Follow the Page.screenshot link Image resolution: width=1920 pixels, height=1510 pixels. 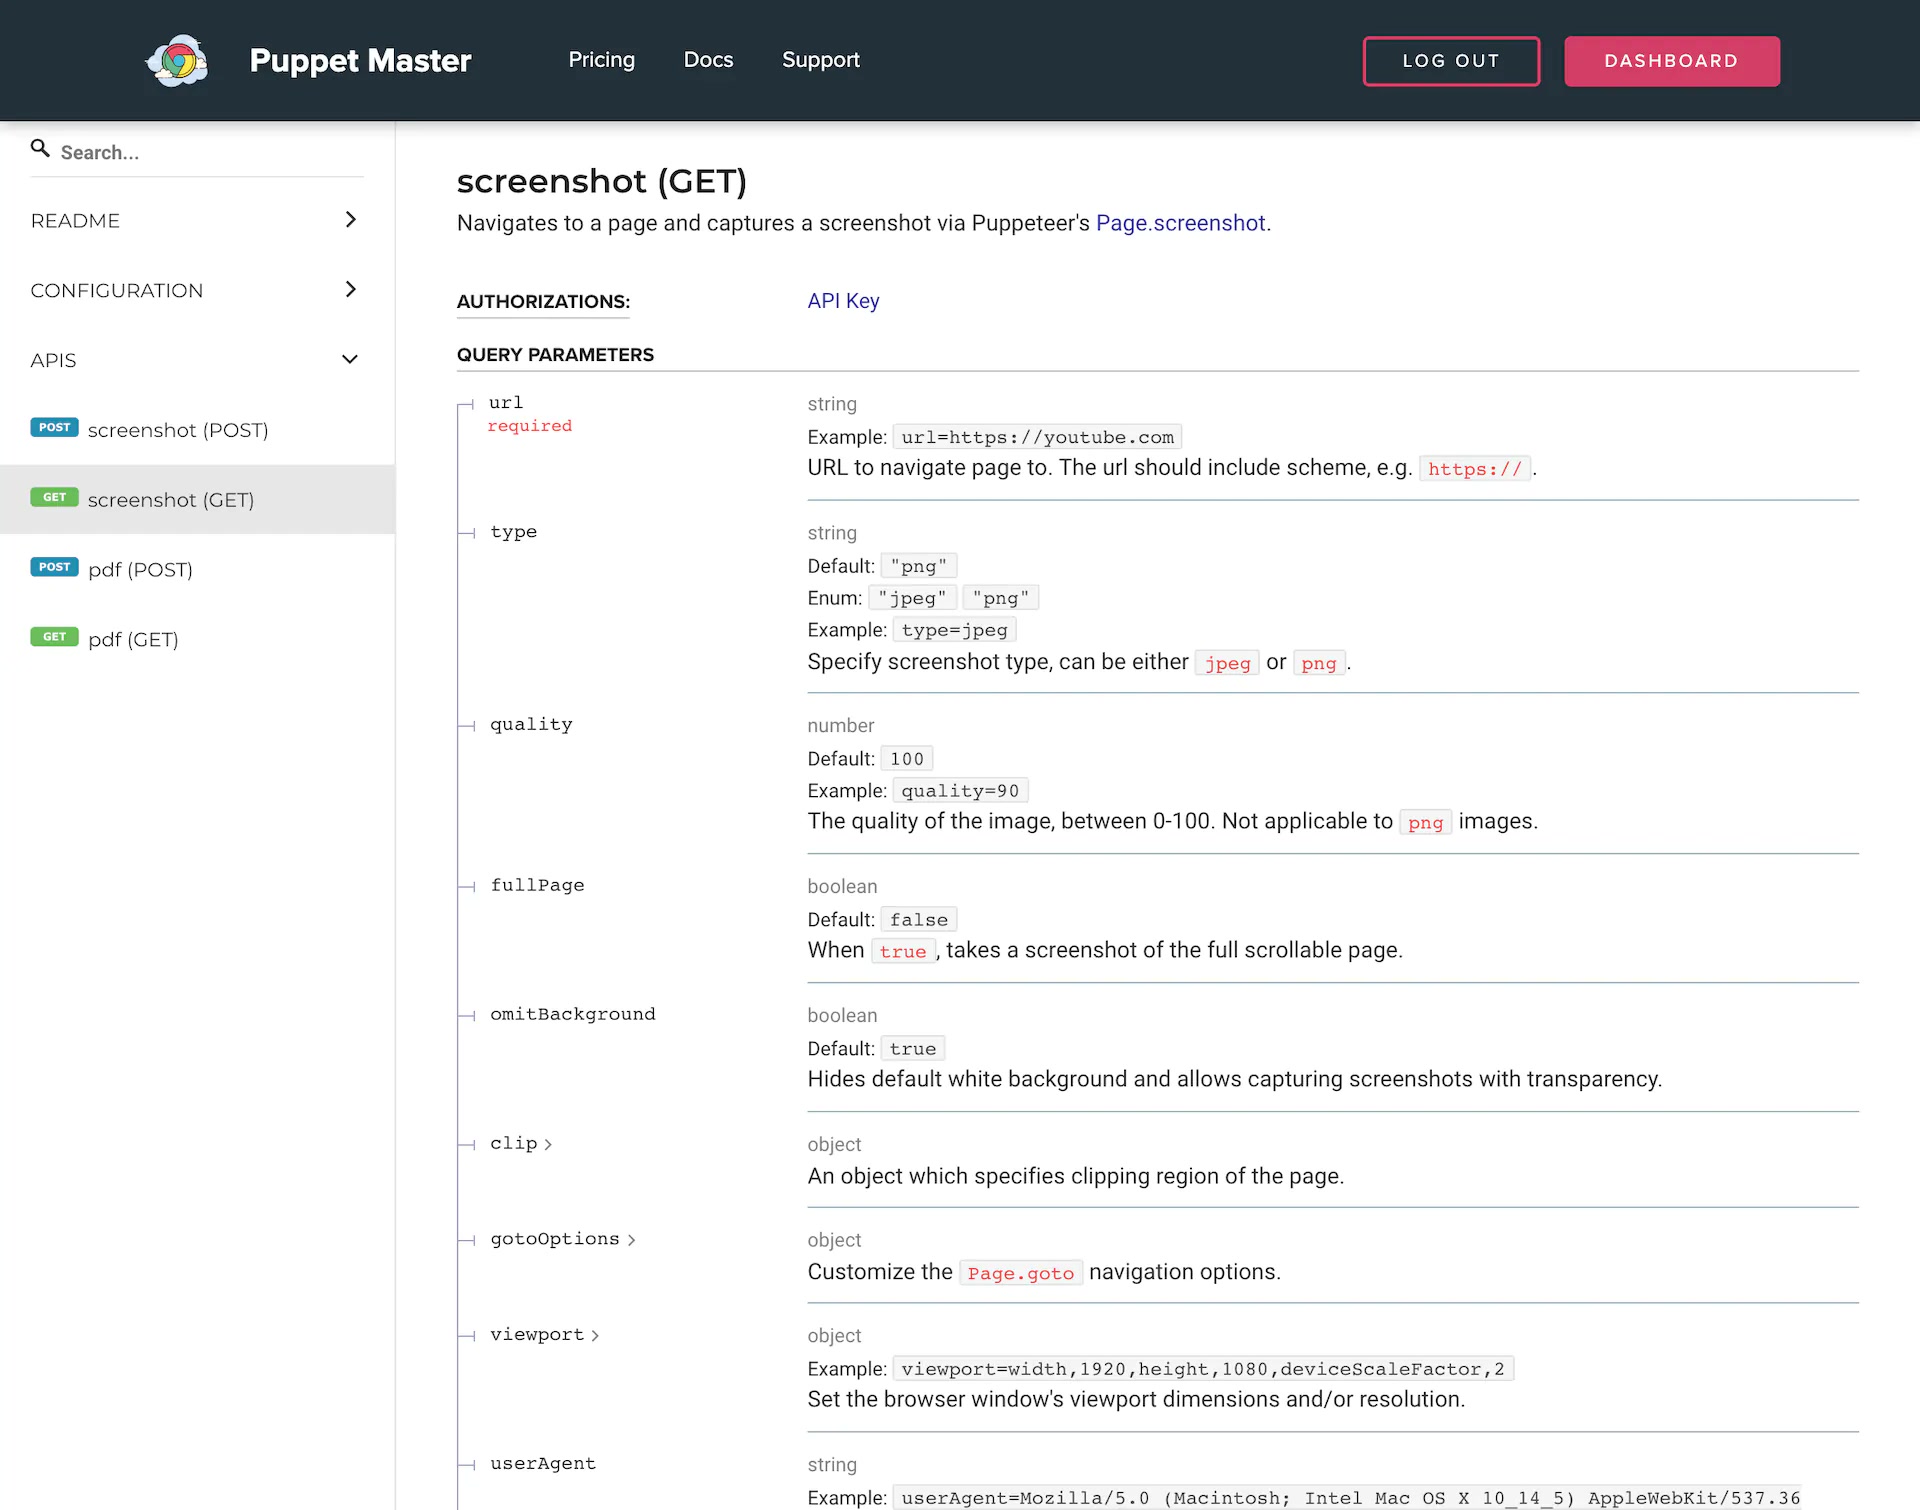[1180, 223]
